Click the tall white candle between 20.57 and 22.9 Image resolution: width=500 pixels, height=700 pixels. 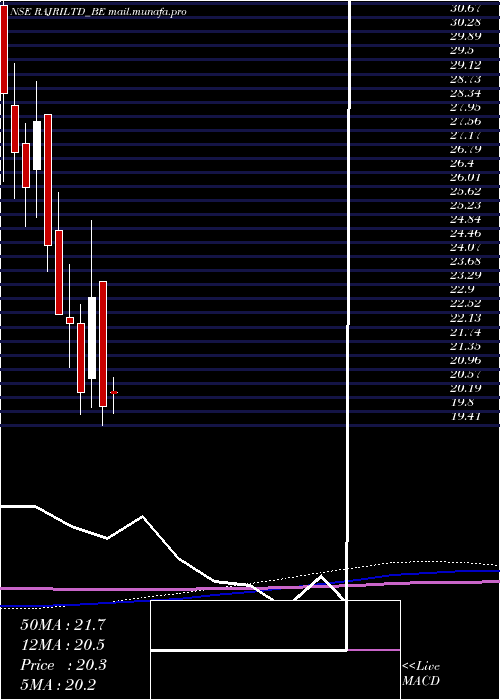point(92,338)
